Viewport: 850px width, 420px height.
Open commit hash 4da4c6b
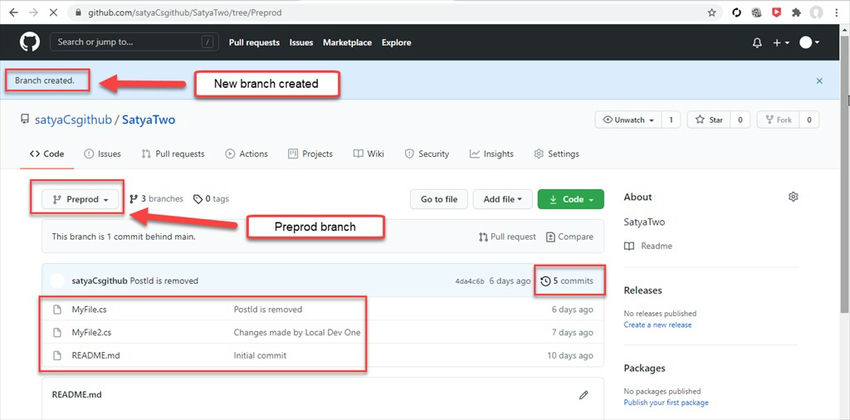point(469,281)
